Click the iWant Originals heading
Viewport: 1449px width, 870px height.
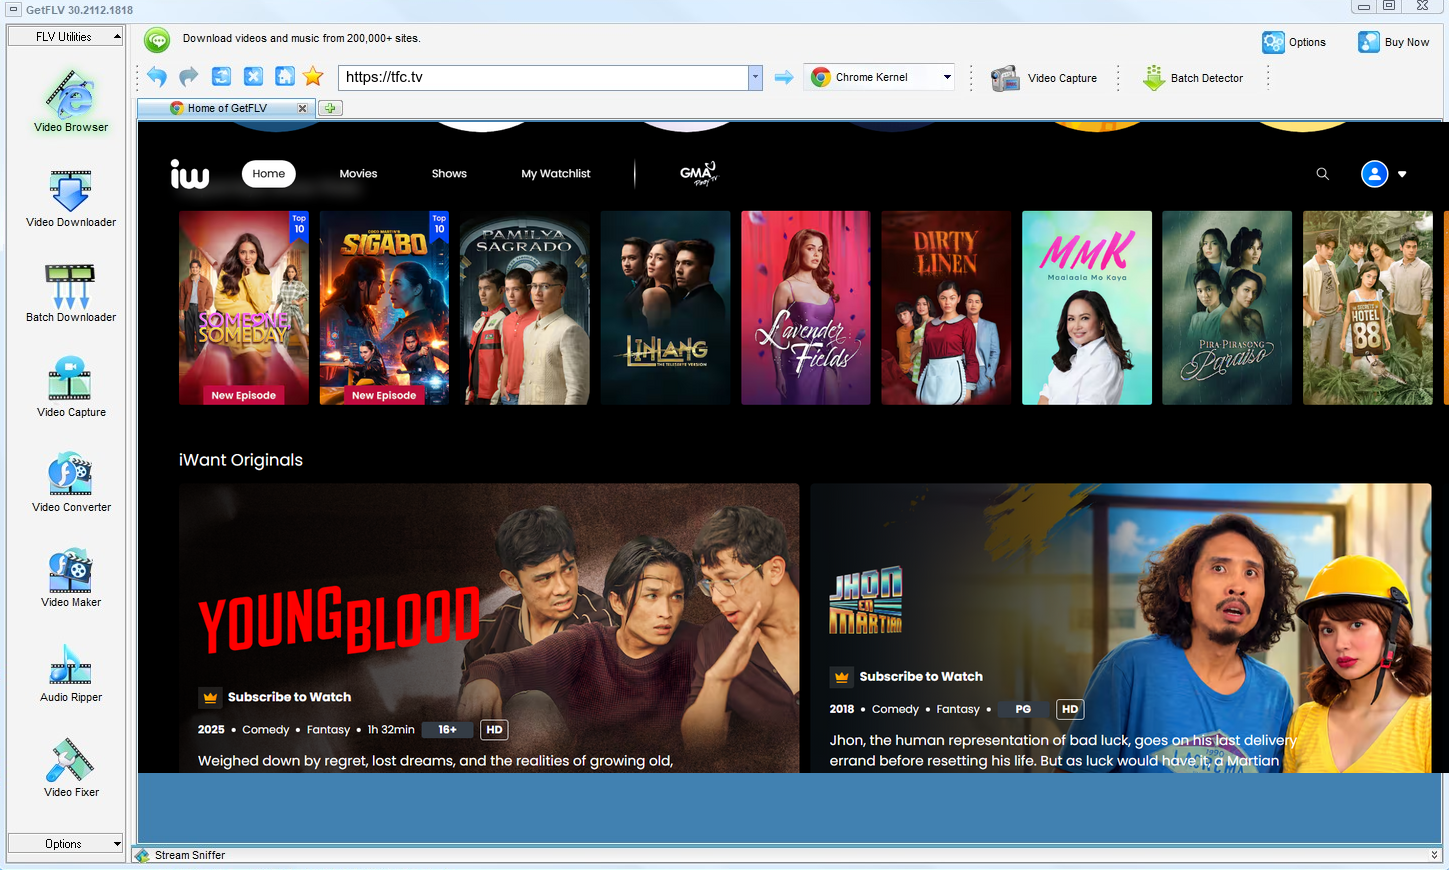[241, 460]
